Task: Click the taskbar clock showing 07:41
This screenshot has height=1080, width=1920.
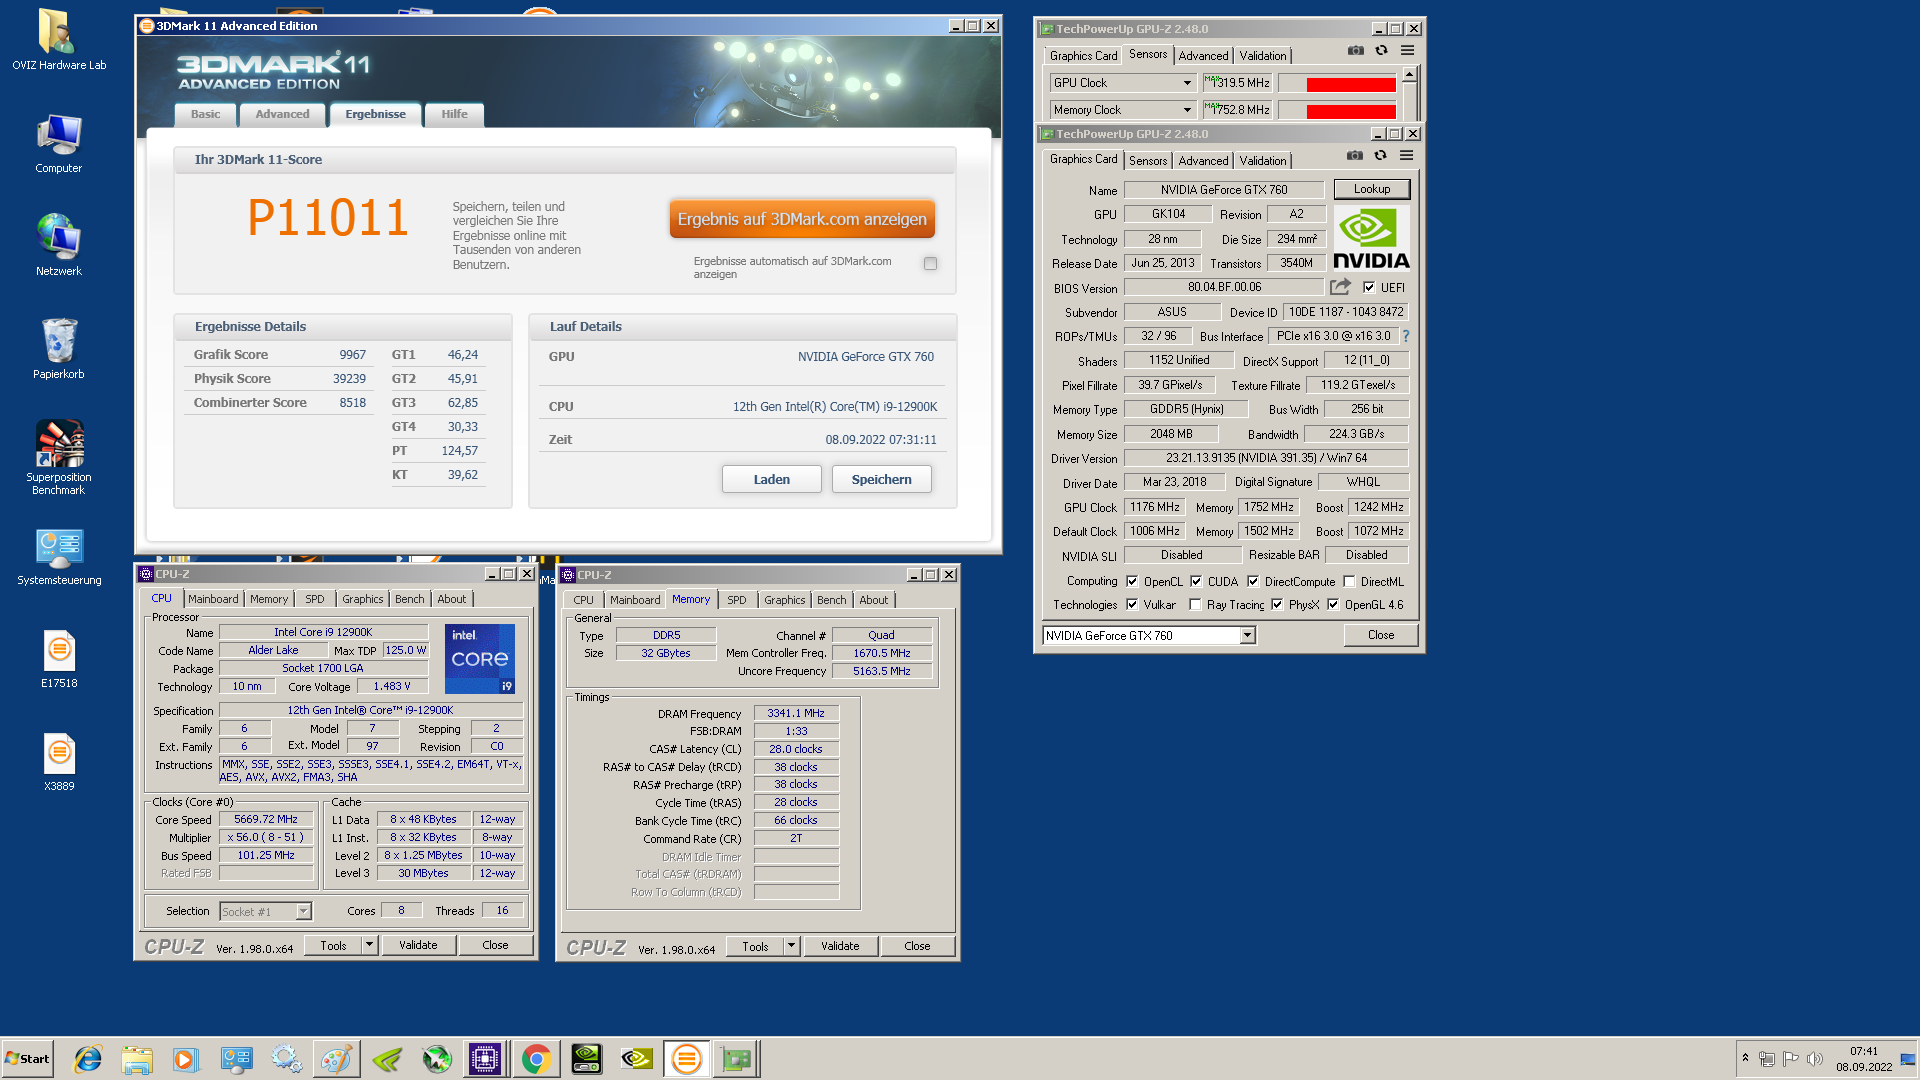Action: pyautogui.click(x=1863, y=1051)
